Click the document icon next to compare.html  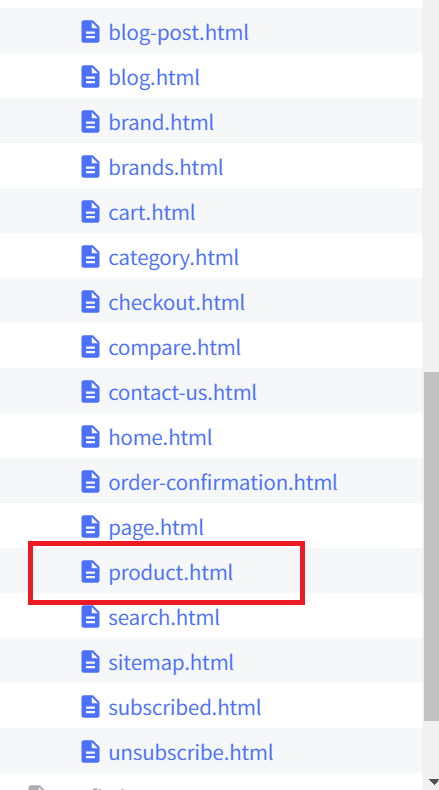click(90, 347)
